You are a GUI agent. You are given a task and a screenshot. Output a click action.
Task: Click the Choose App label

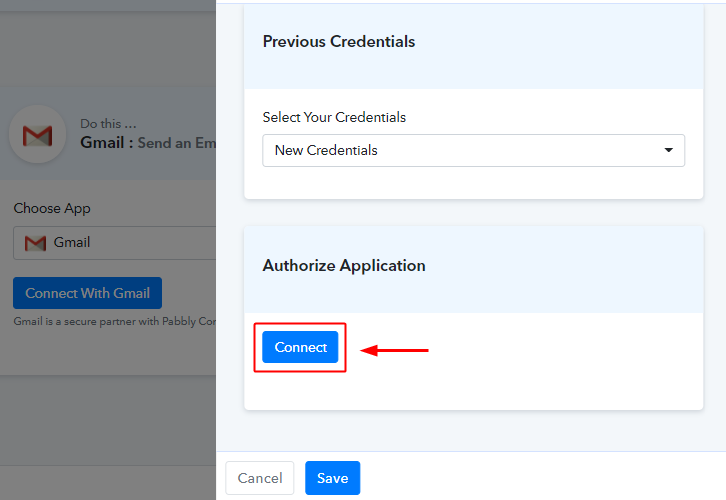(x=52, y=208)
